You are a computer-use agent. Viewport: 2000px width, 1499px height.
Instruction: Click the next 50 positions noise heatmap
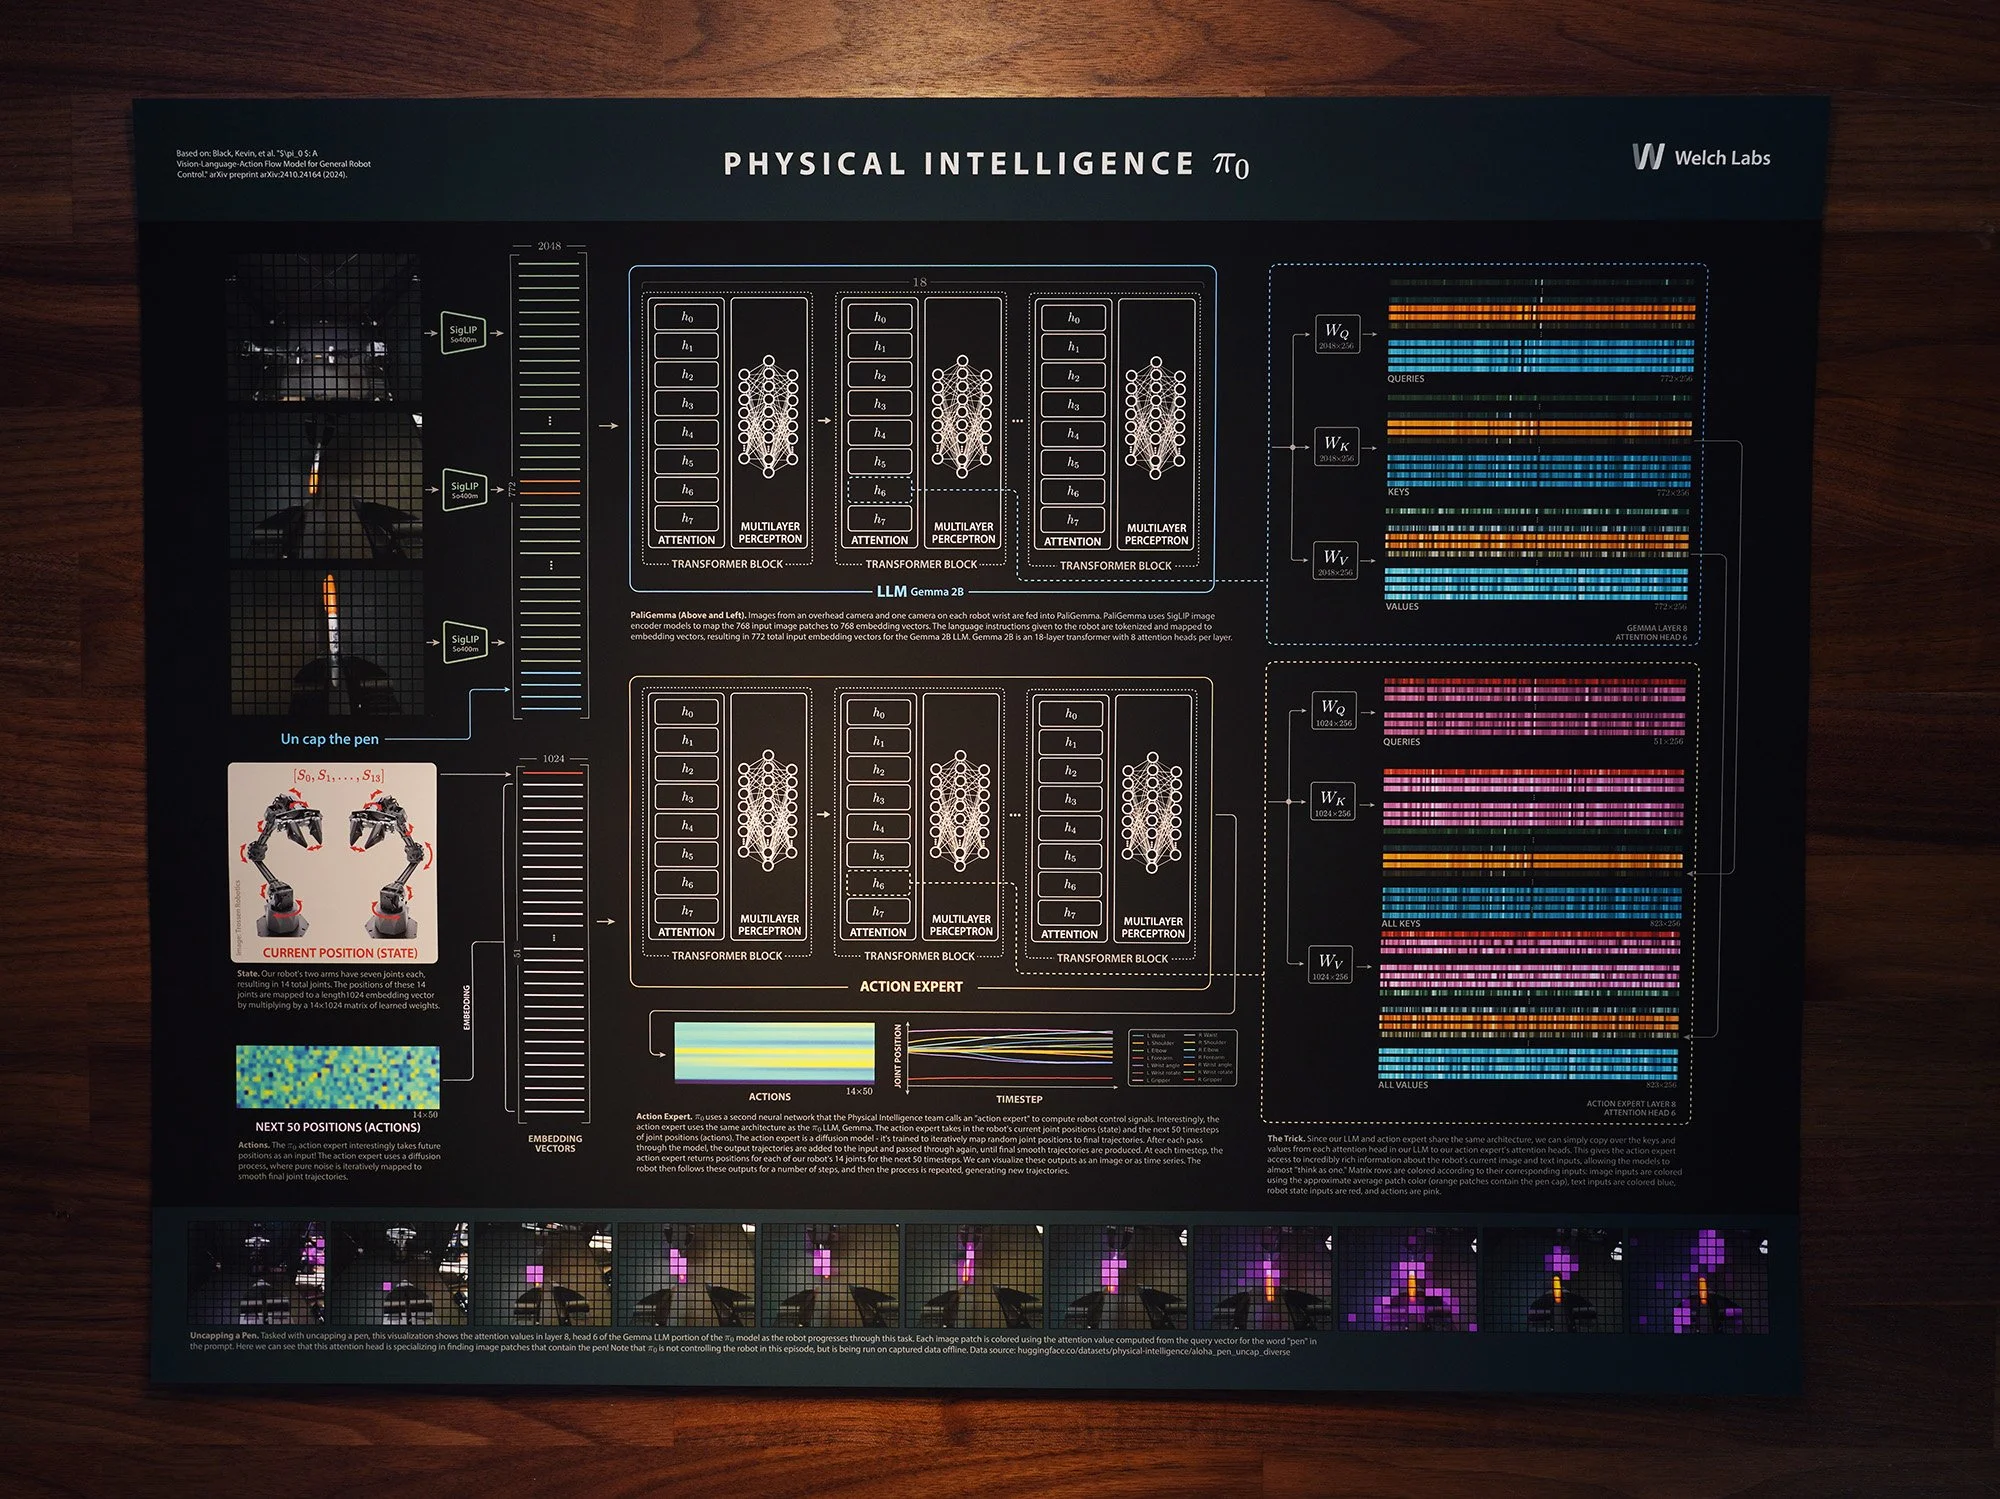click(337, 1077)
